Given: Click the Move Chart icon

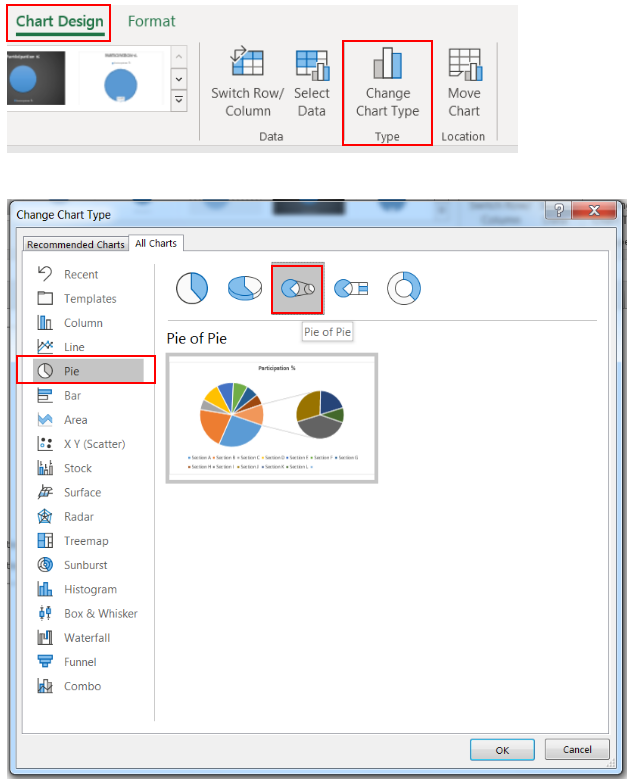Looking at the screenshot, I should click(465, 64).
